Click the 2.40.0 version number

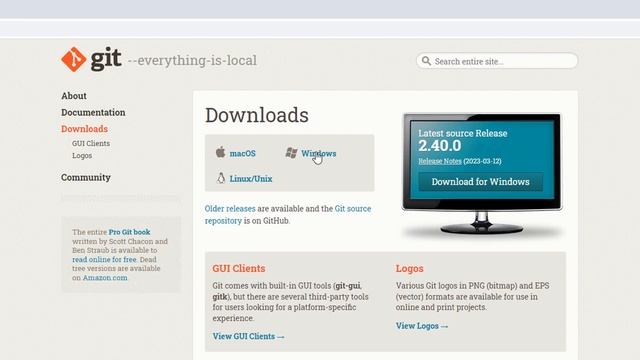[440, 146]
